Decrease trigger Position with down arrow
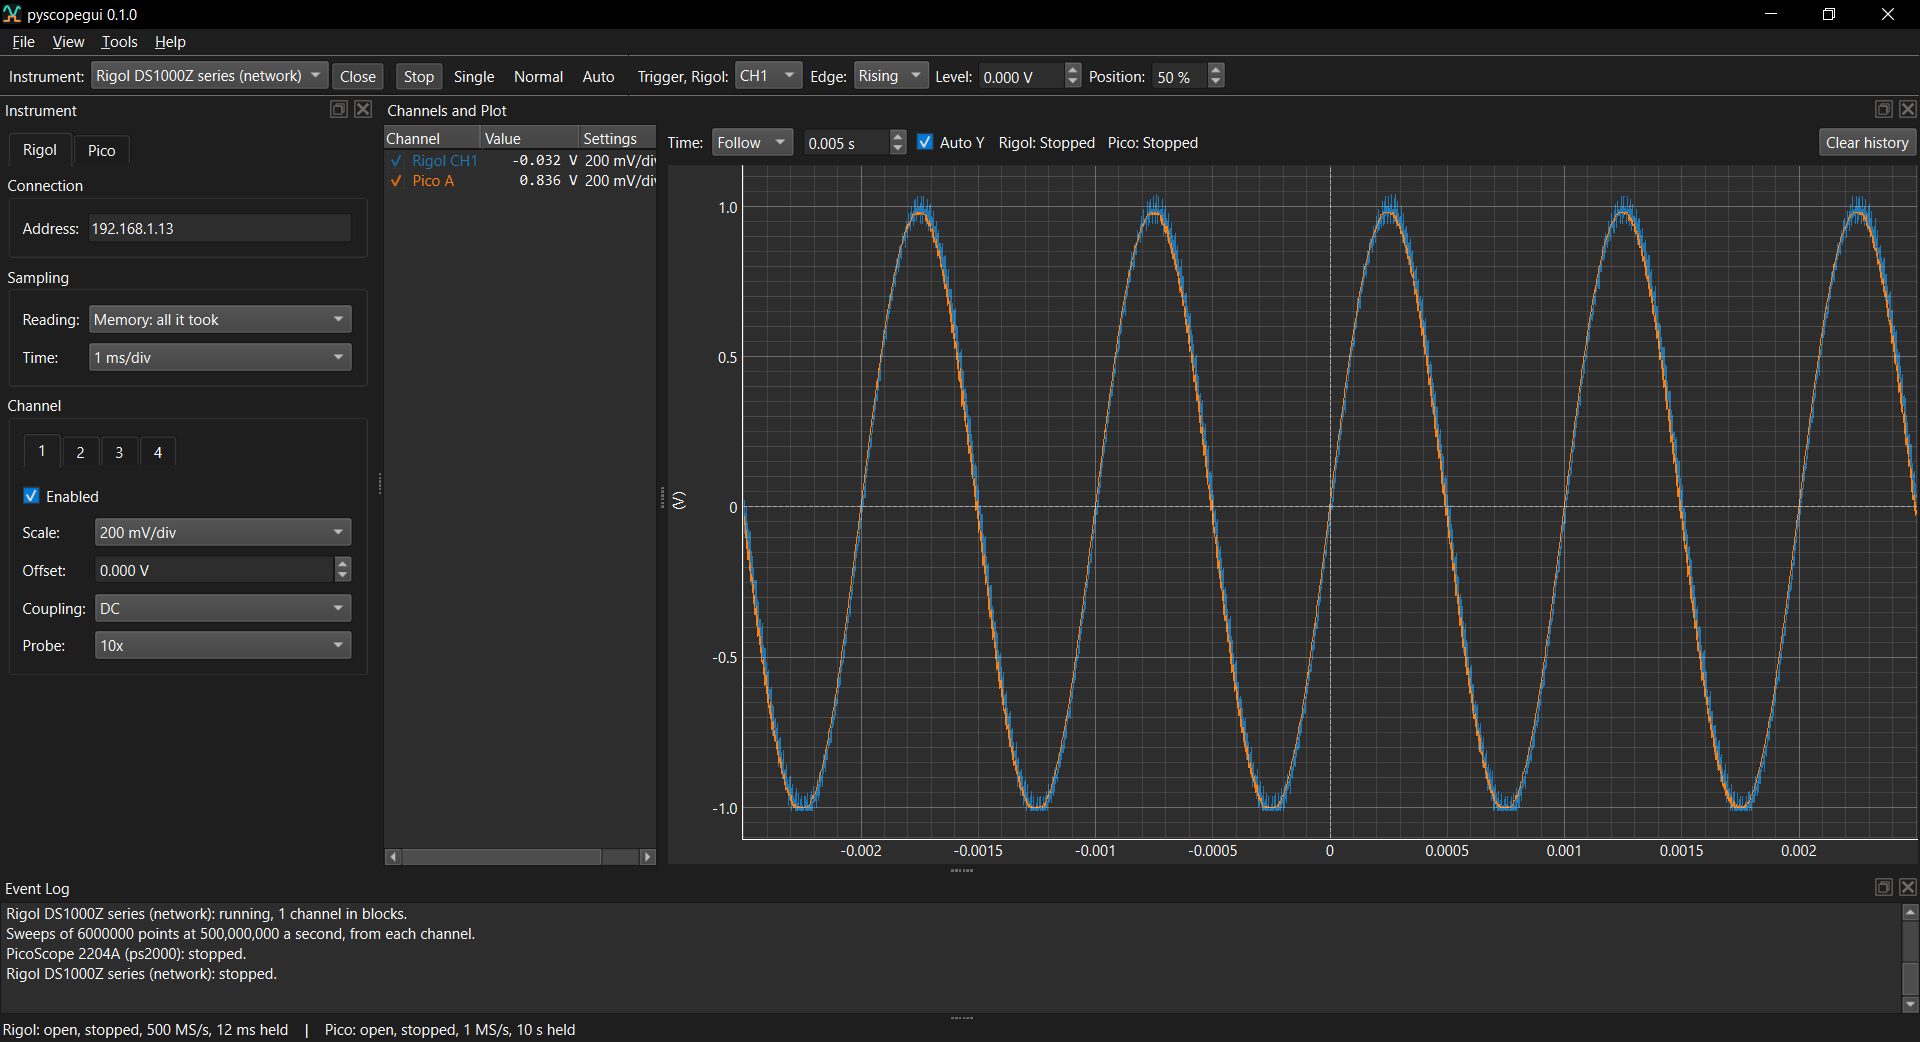The image size is (1920, 1042). (x=1216, y=82)
